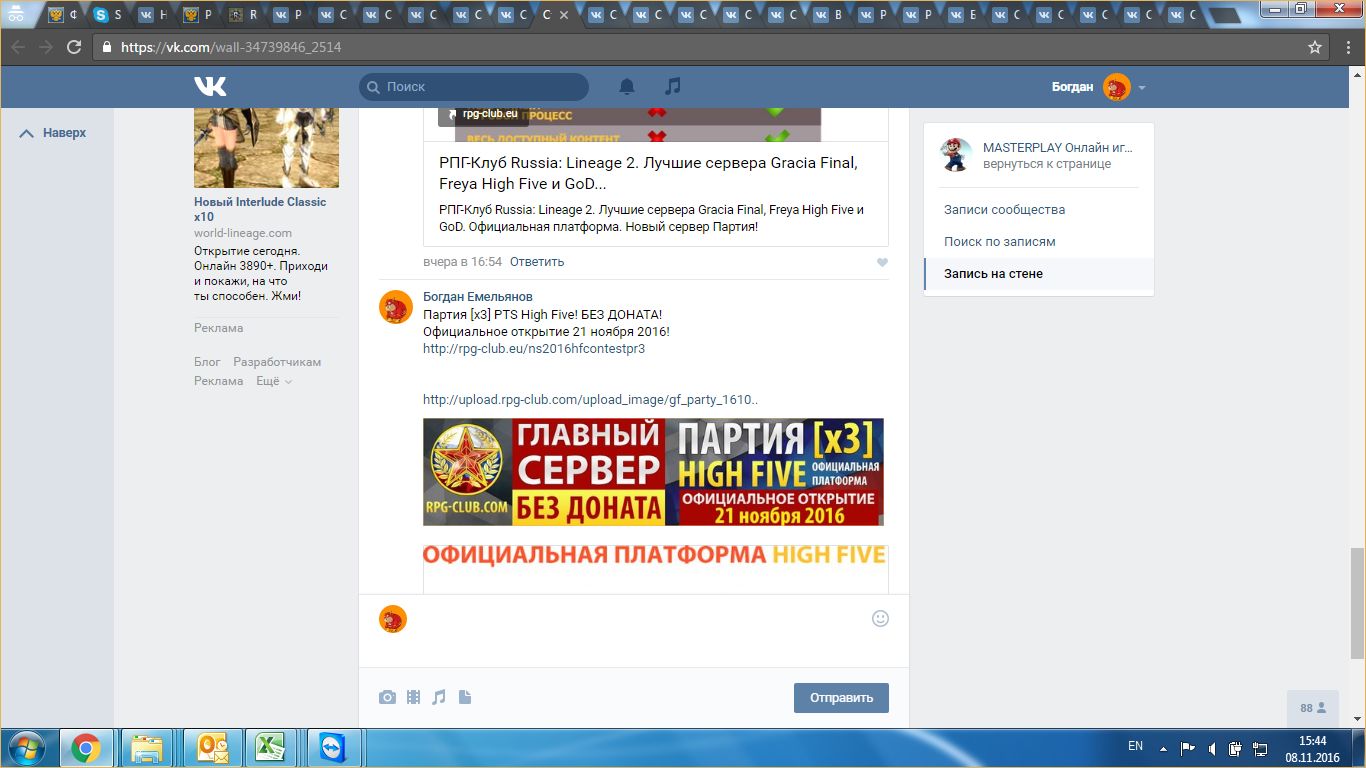The height and width of the screenshot is (768, 1366).
Task: Open TeamViewer from the taskbar
Action: pos(331,748)
